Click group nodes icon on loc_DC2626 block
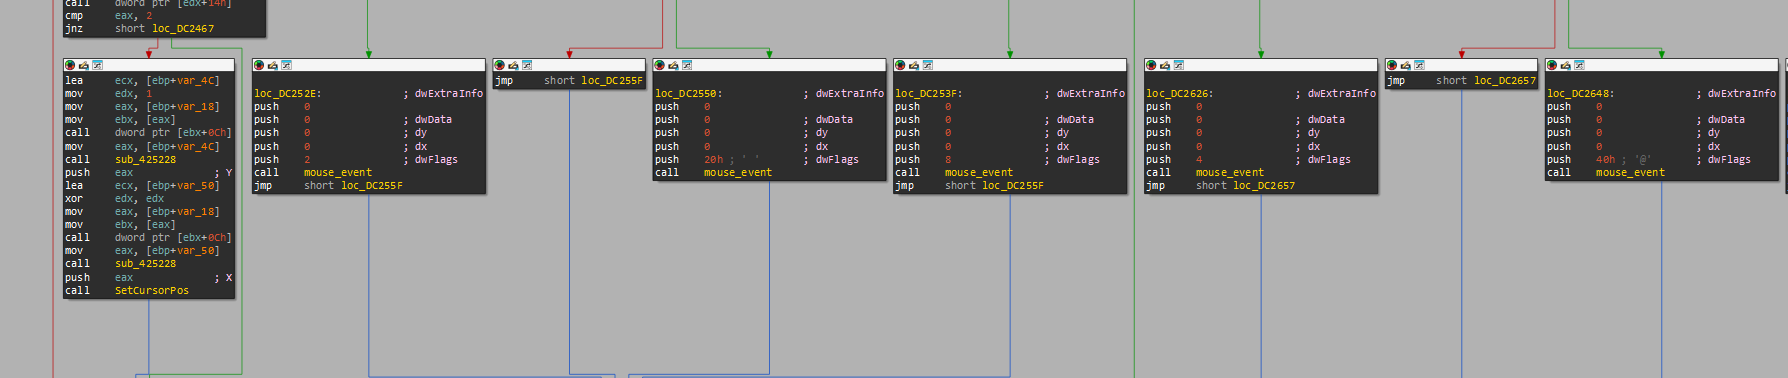Viewport: 1788px width, 378px height. [x=1178, y=65]
